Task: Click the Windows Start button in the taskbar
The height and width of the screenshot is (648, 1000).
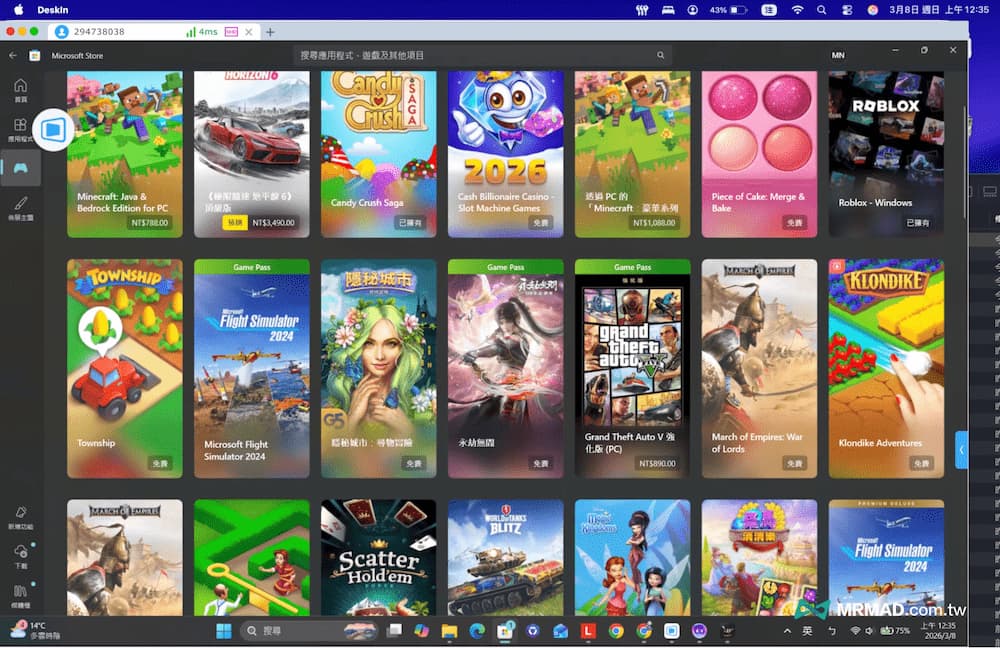Action: (224, 631)
